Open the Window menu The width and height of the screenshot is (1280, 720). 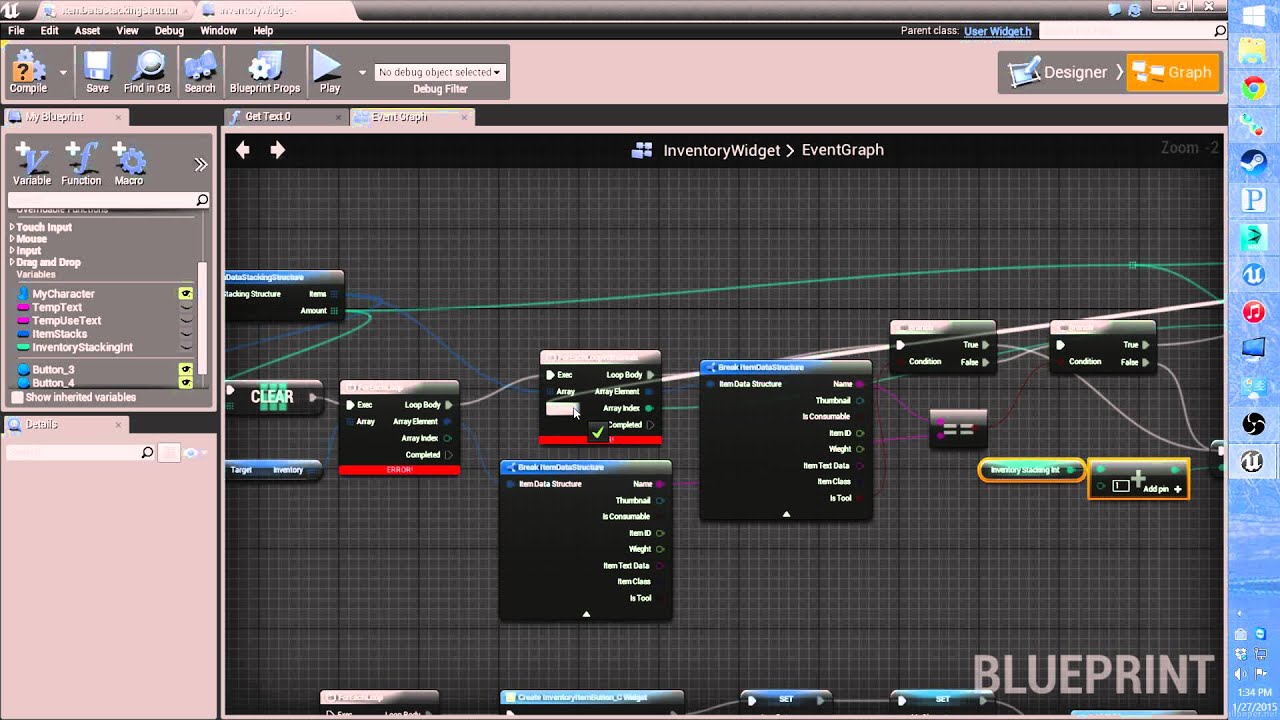point(218,31)
